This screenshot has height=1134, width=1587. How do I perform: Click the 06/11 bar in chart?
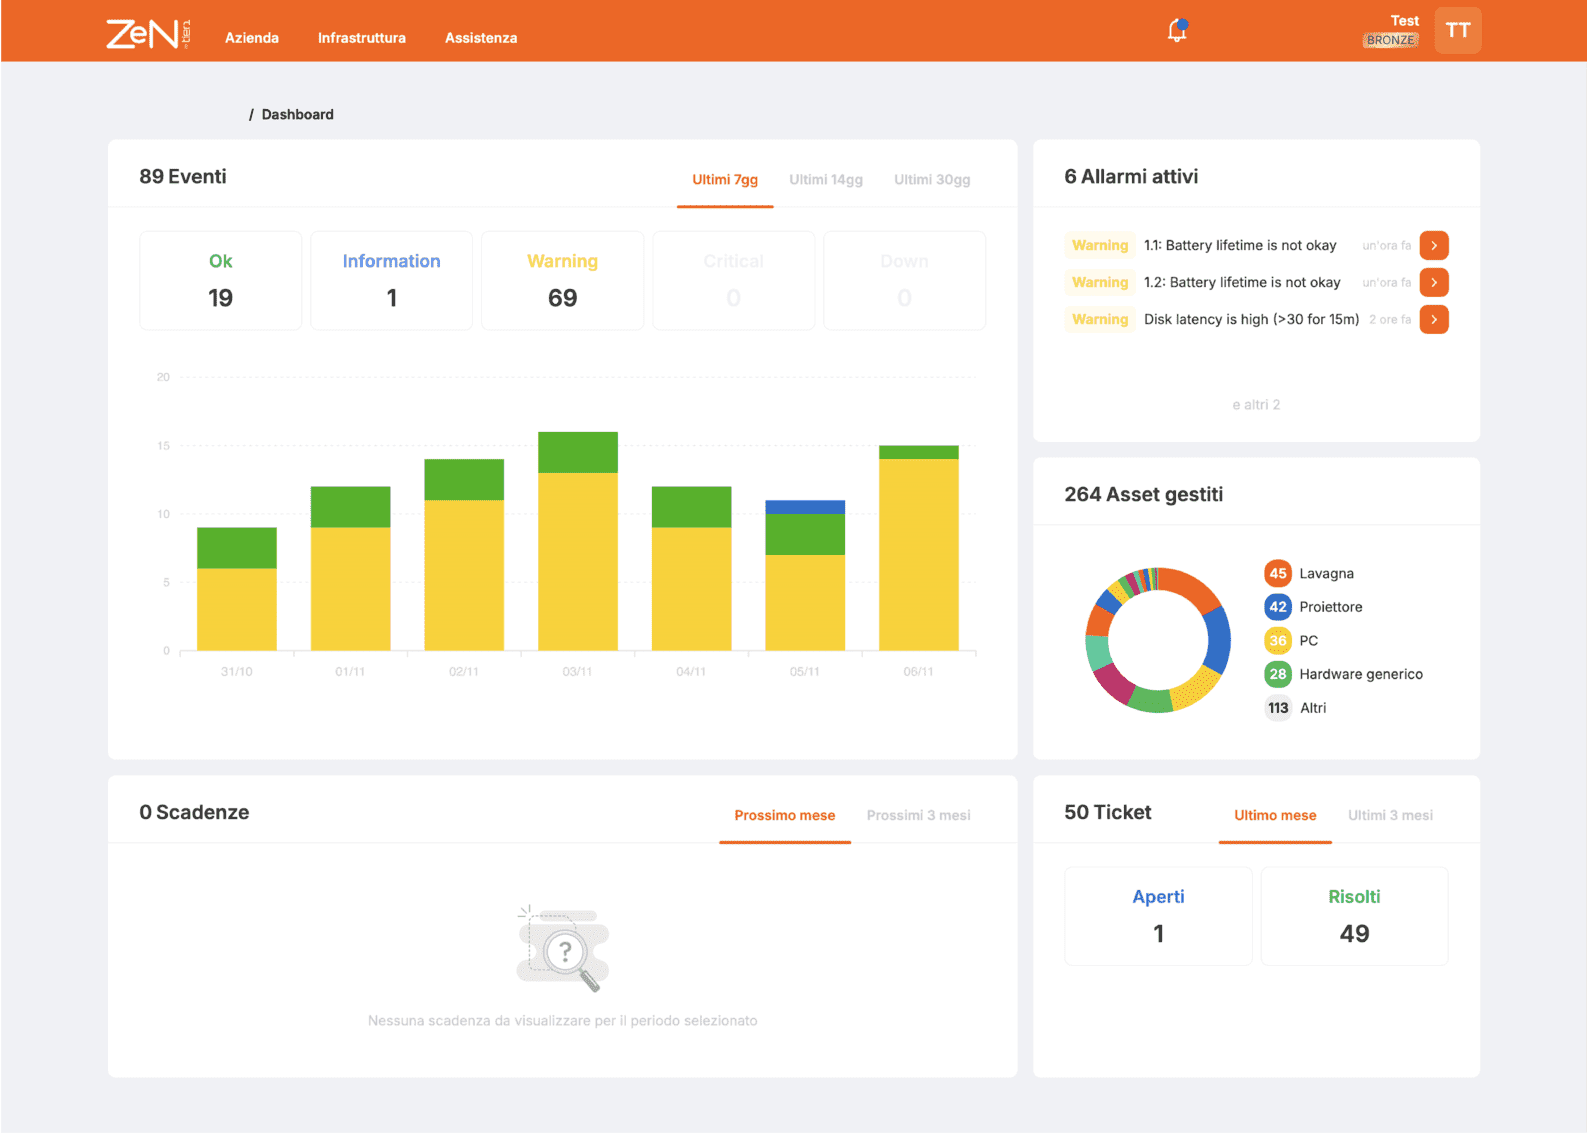point(918,550)
